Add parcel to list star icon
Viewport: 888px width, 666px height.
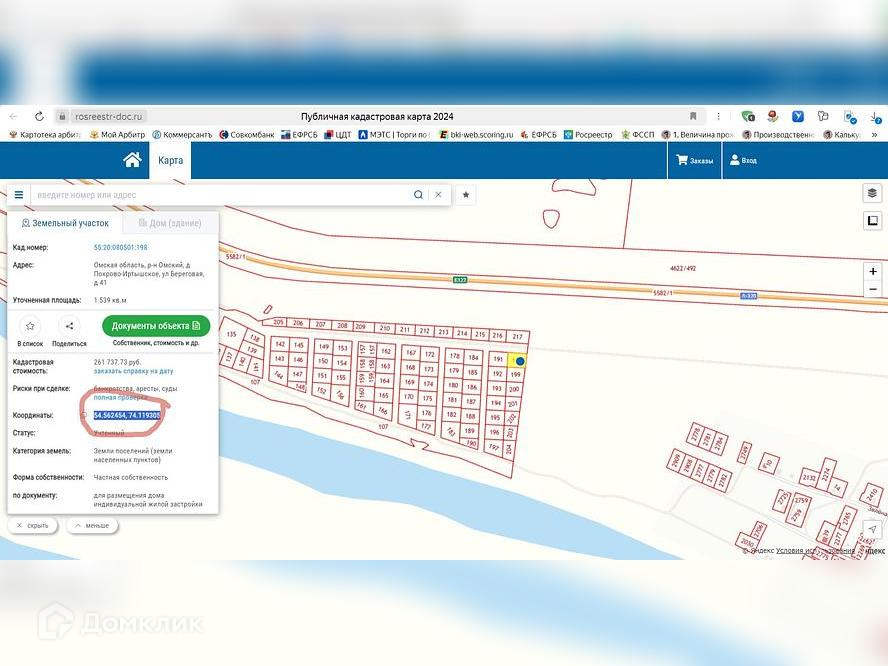30,326
